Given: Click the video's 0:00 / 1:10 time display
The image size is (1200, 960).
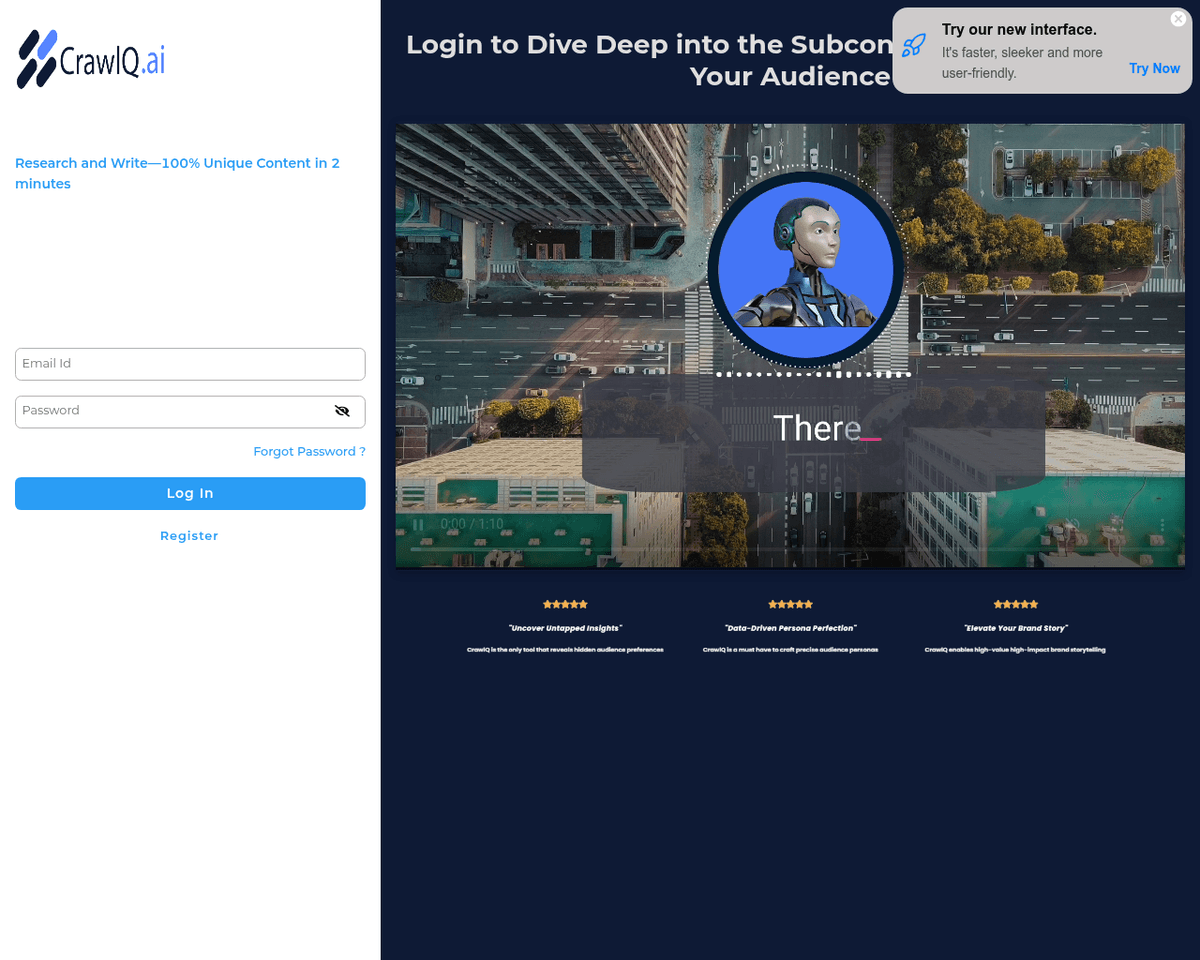Looking at the screenshot, I should (472, 524).
